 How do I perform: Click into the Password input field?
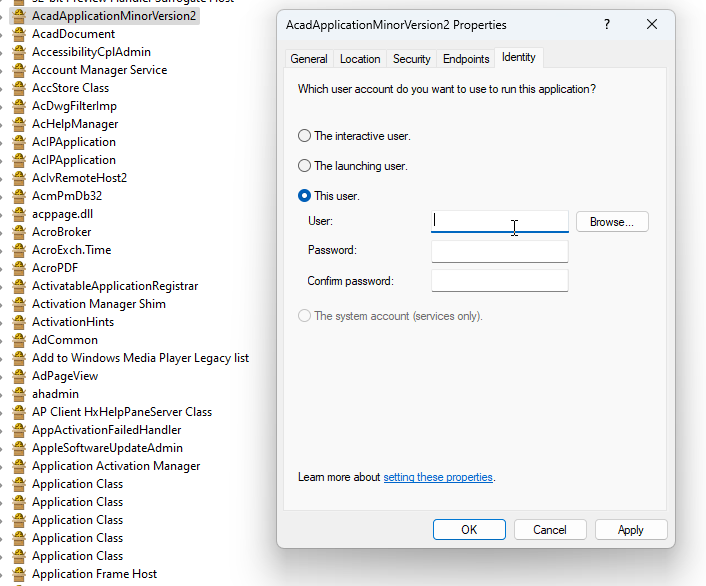coord(499,251)
